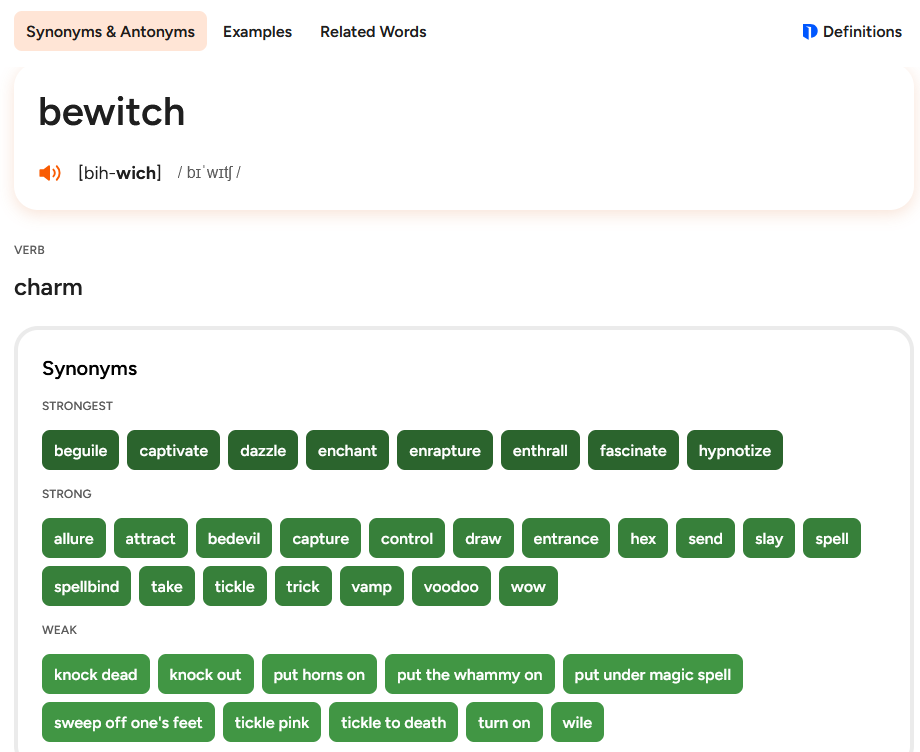Click the 'entrance' synonym chip

coord(566,539)
